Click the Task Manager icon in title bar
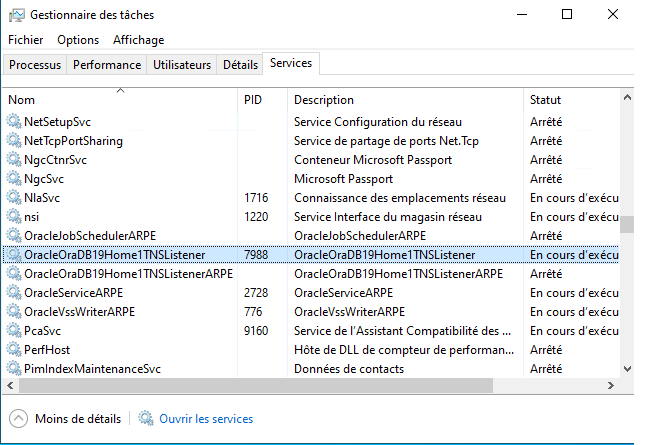Screen dimensions: 652x445 point(17,15)
